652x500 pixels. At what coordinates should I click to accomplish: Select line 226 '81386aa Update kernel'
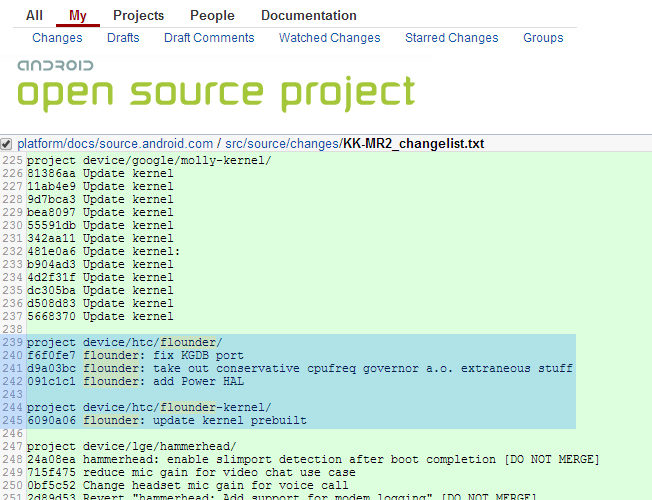tap(100, 173)
